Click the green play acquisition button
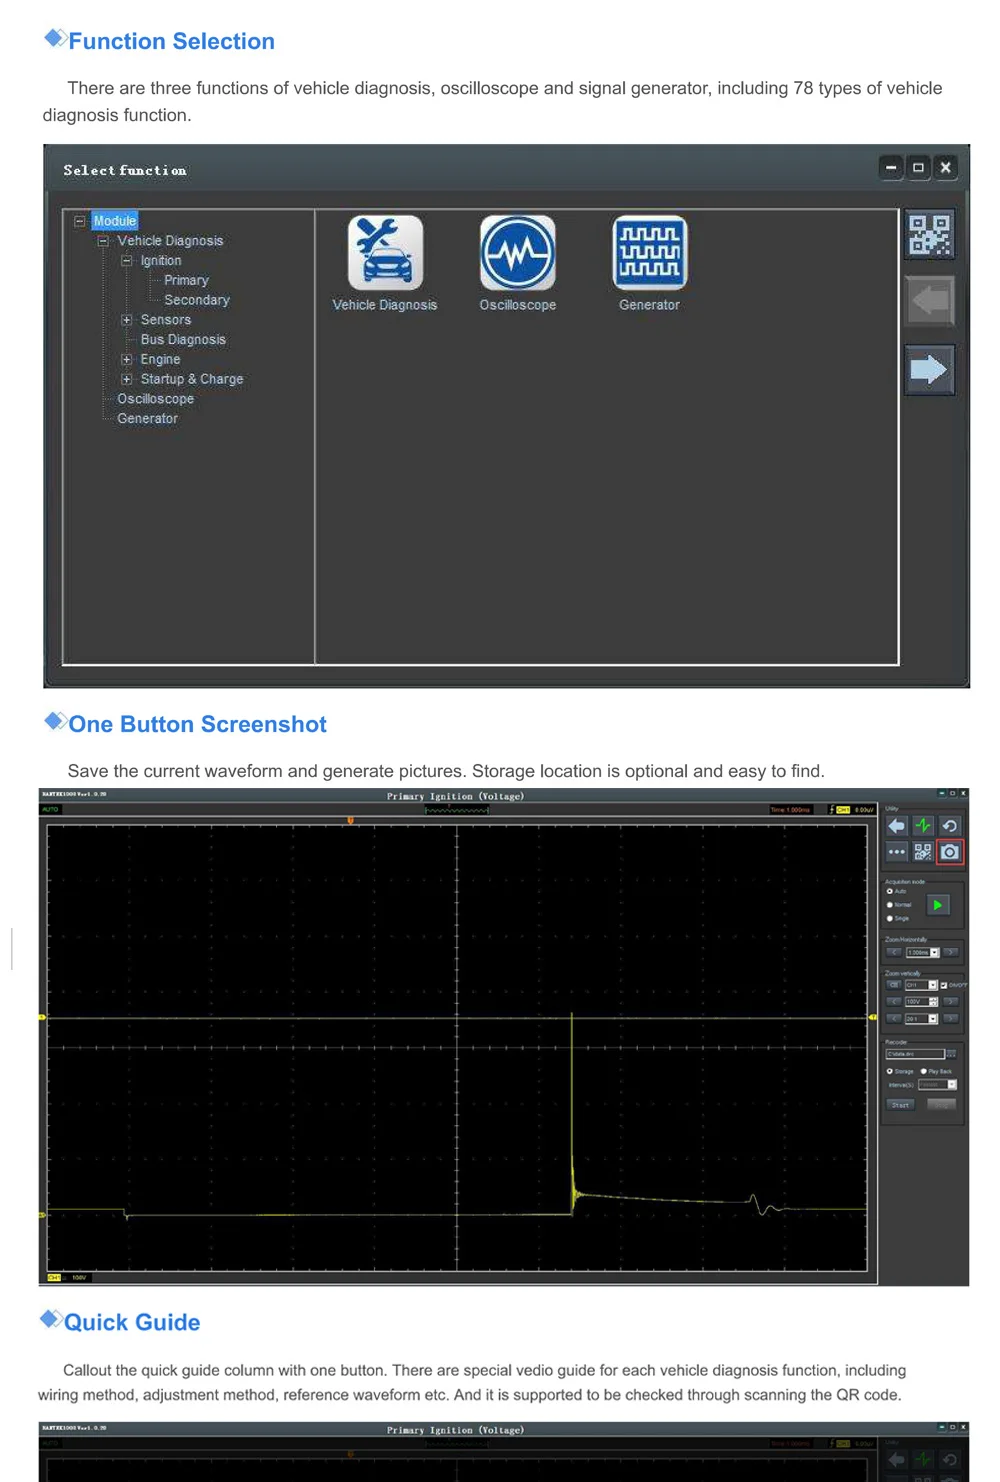 (x=938, y=905)
